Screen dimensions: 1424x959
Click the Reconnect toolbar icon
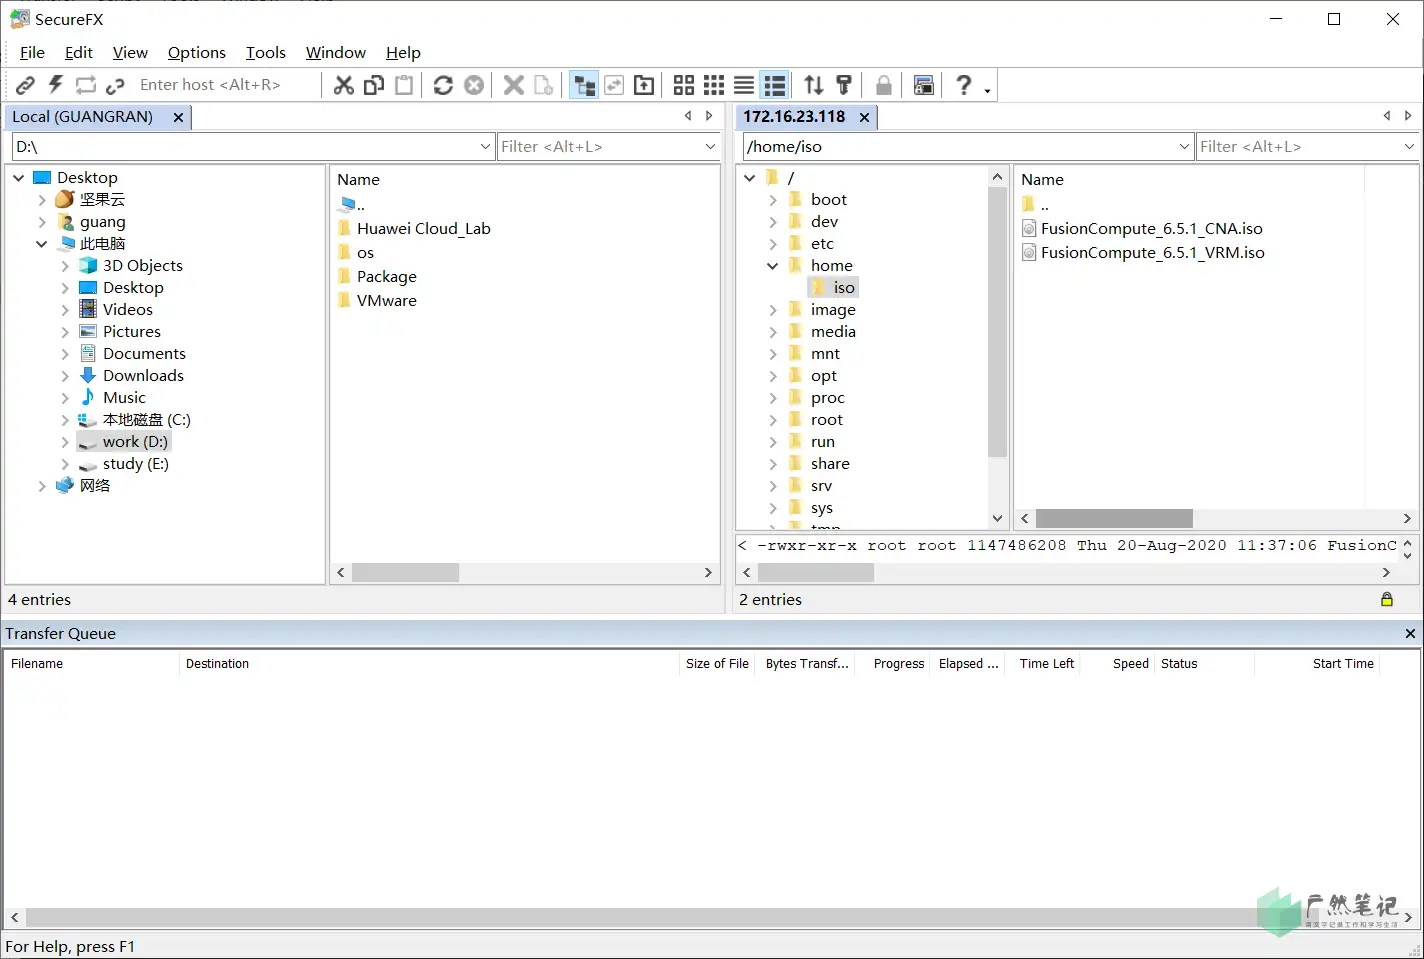86,85
